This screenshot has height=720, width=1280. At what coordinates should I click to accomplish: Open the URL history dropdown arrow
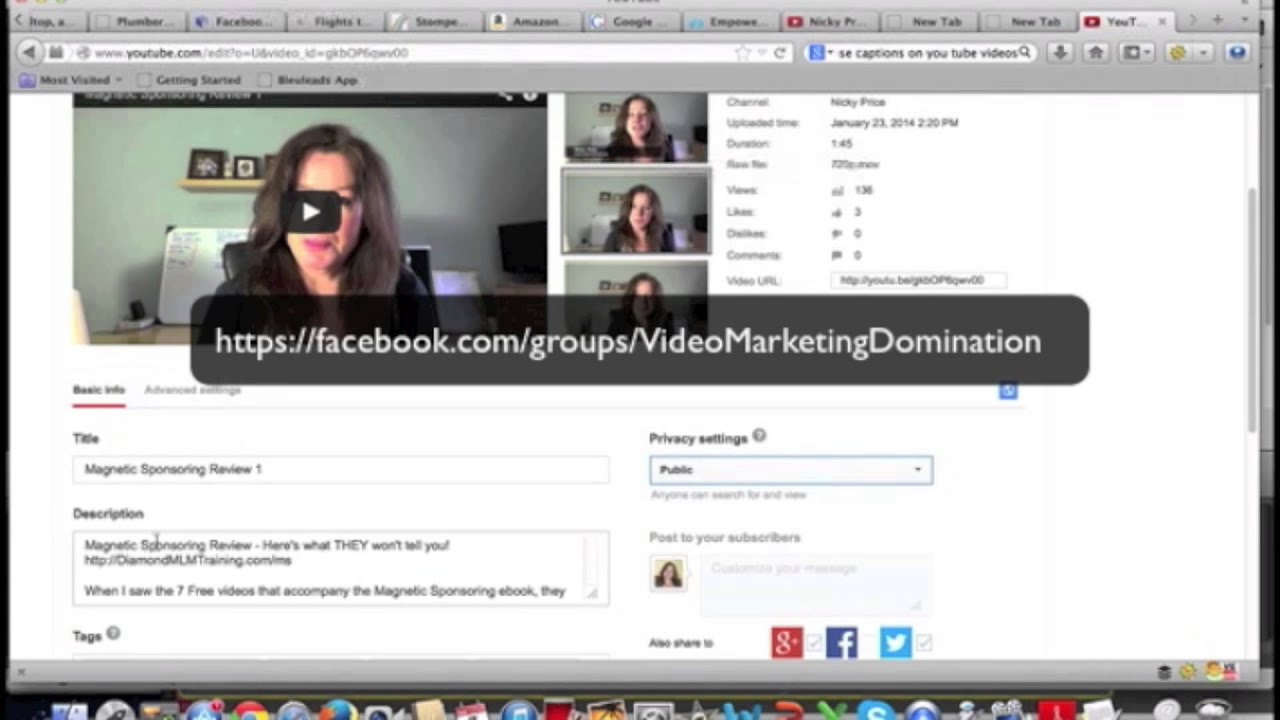point(762,52)
